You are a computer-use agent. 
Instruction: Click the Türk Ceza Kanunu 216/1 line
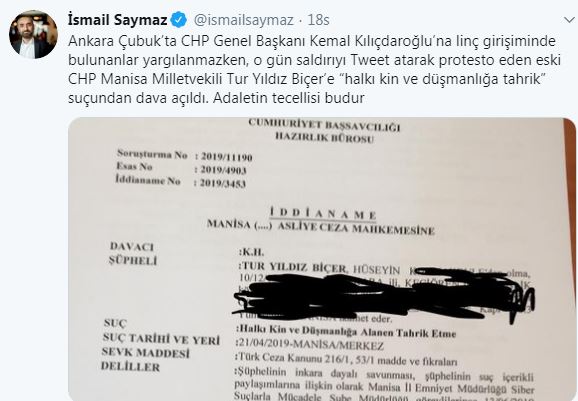[348, 359]
